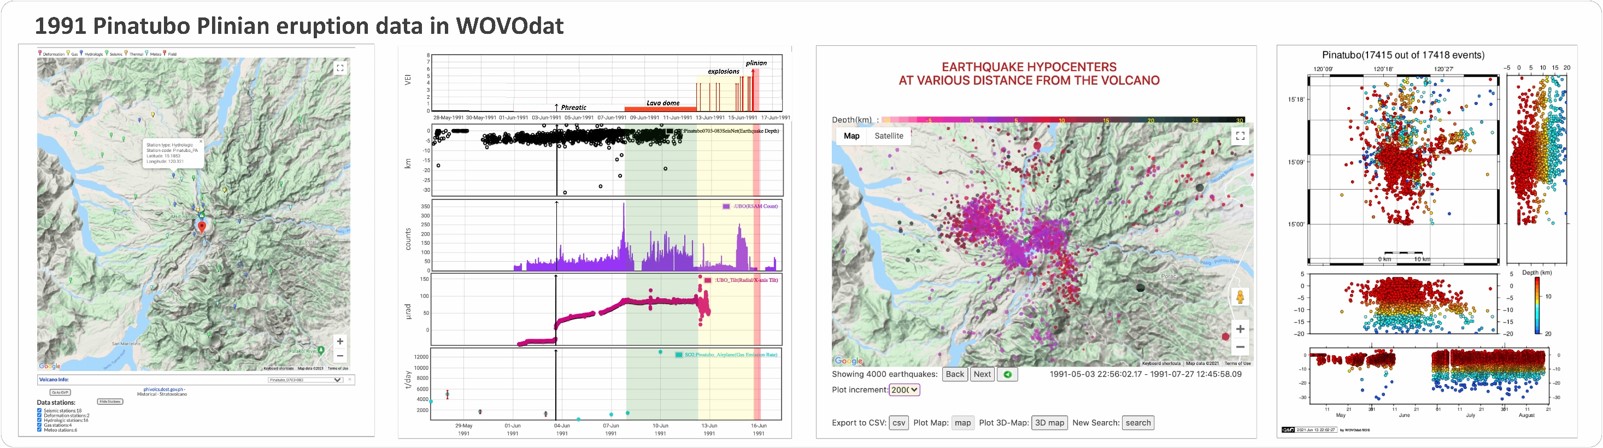Switch to the Satellite map view

pyautogui.click(x=888, y=136)
